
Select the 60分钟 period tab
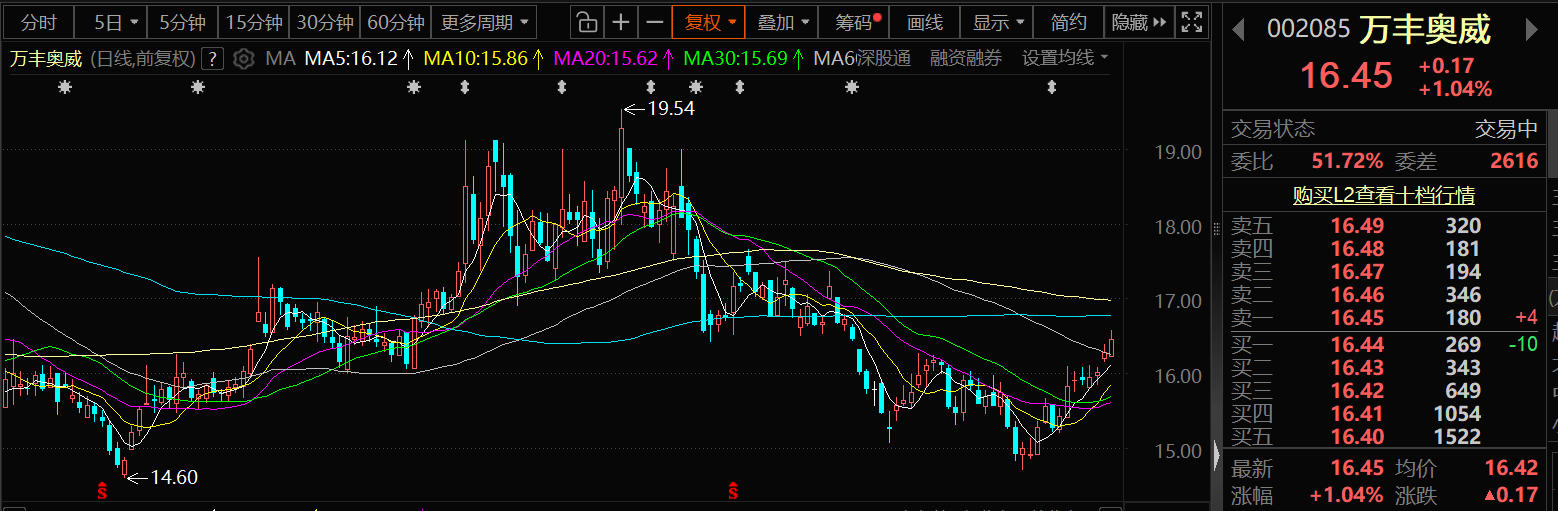(395, 22)
